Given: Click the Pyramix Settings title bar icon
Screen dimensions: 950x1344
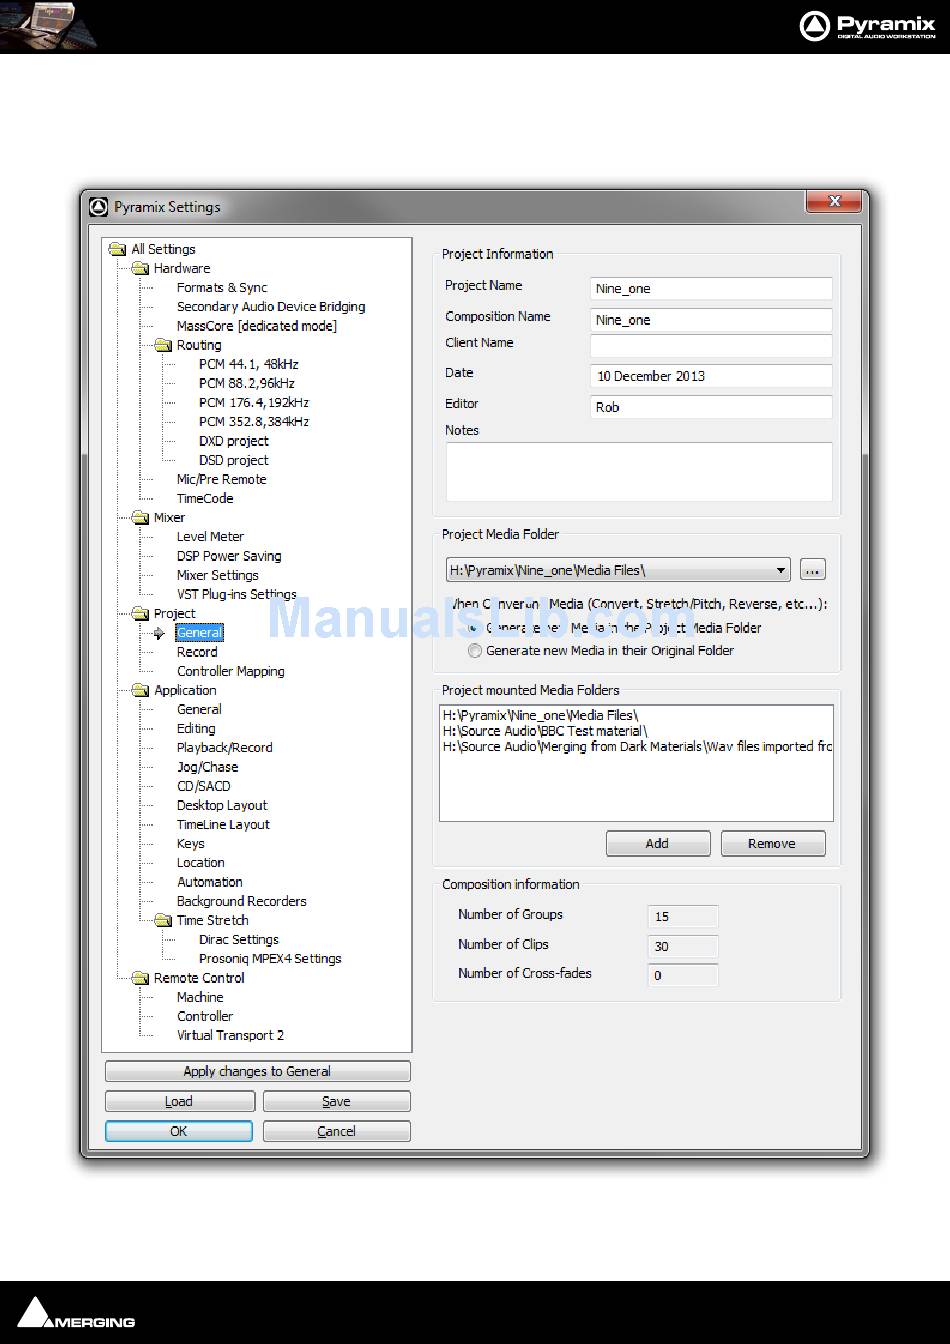Looking at the screenshot, I should (x=98, y=207).
